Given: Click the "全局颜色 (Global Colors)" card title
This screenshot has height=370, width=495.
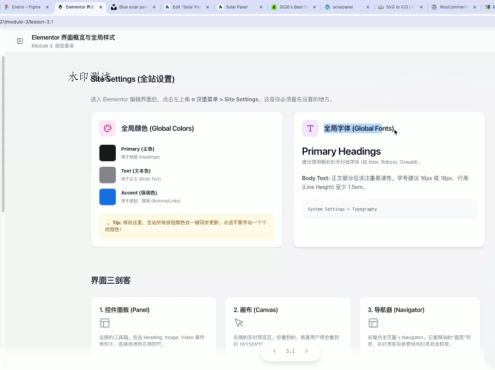Looking at the screenshot, I should click(x=157, y=128).
